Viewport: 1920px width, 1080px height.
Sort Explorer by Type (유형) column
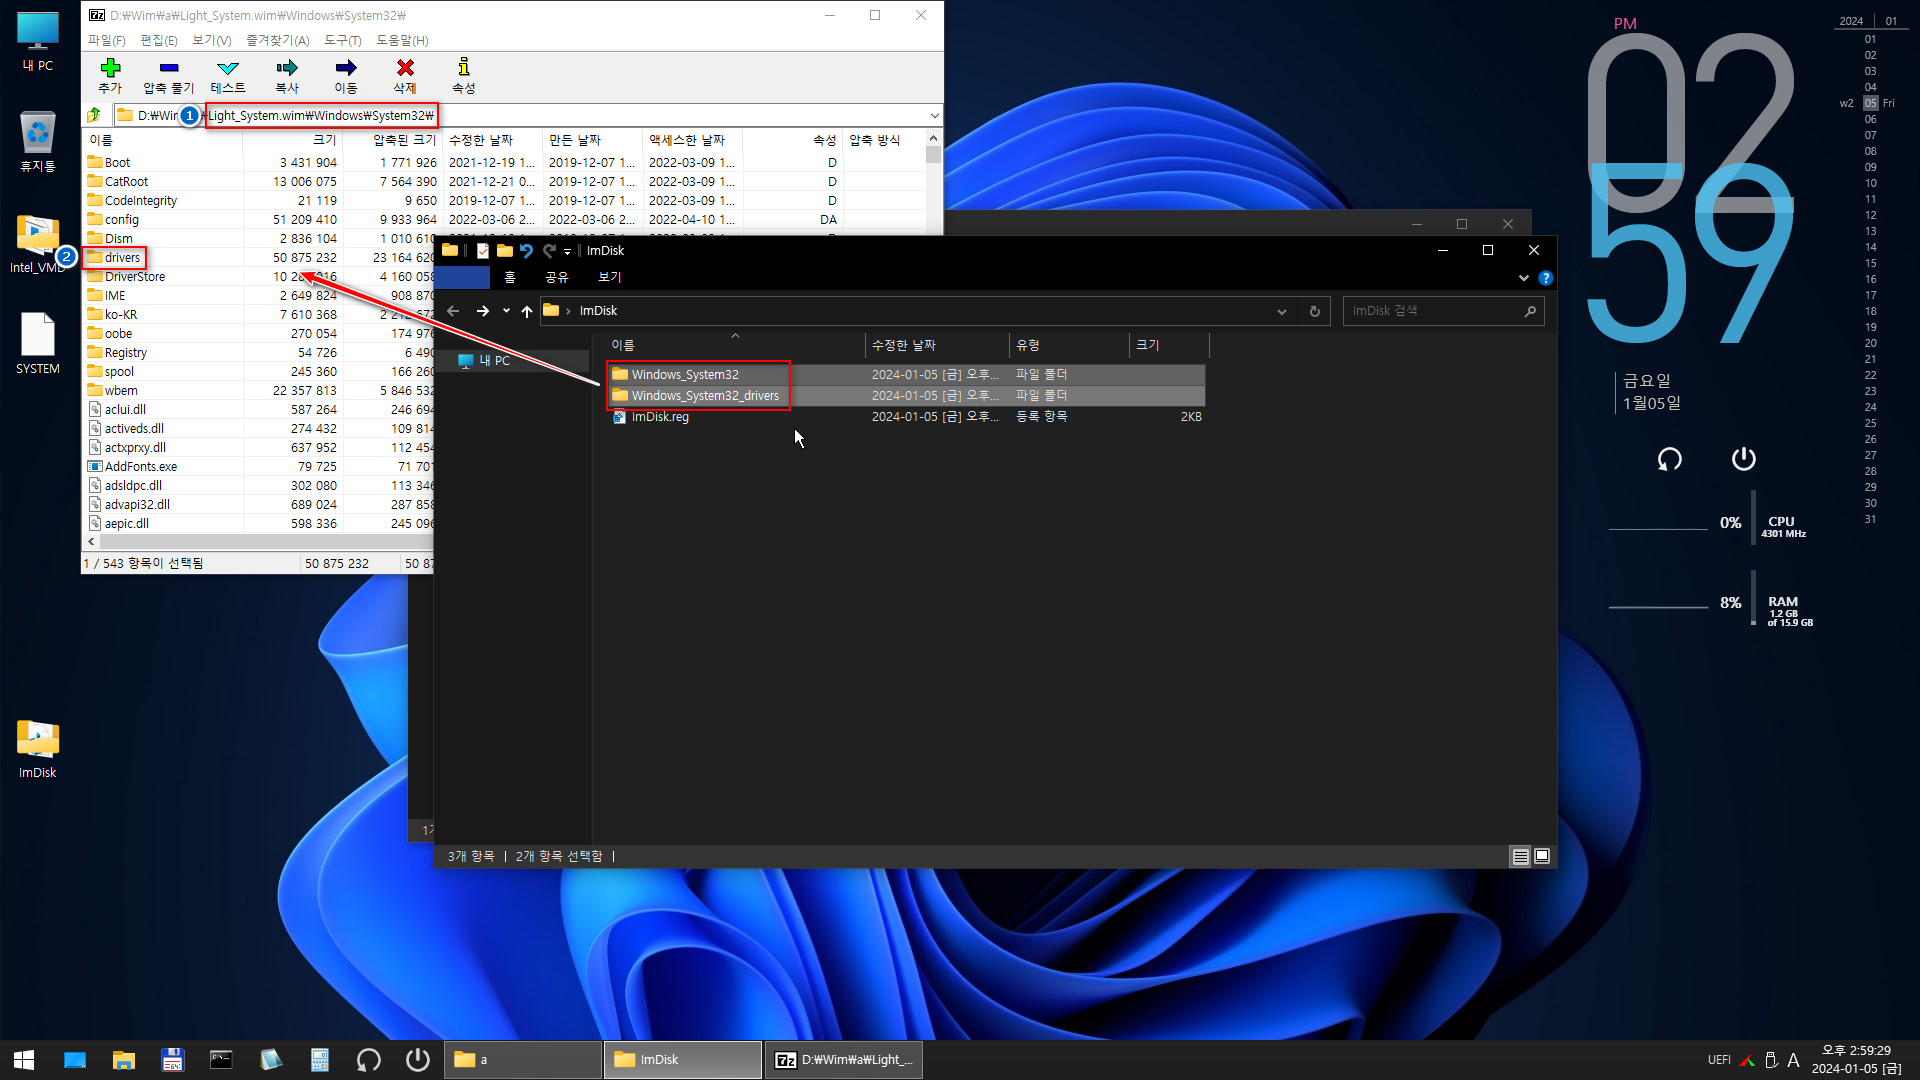click(x=1068, y=345)
